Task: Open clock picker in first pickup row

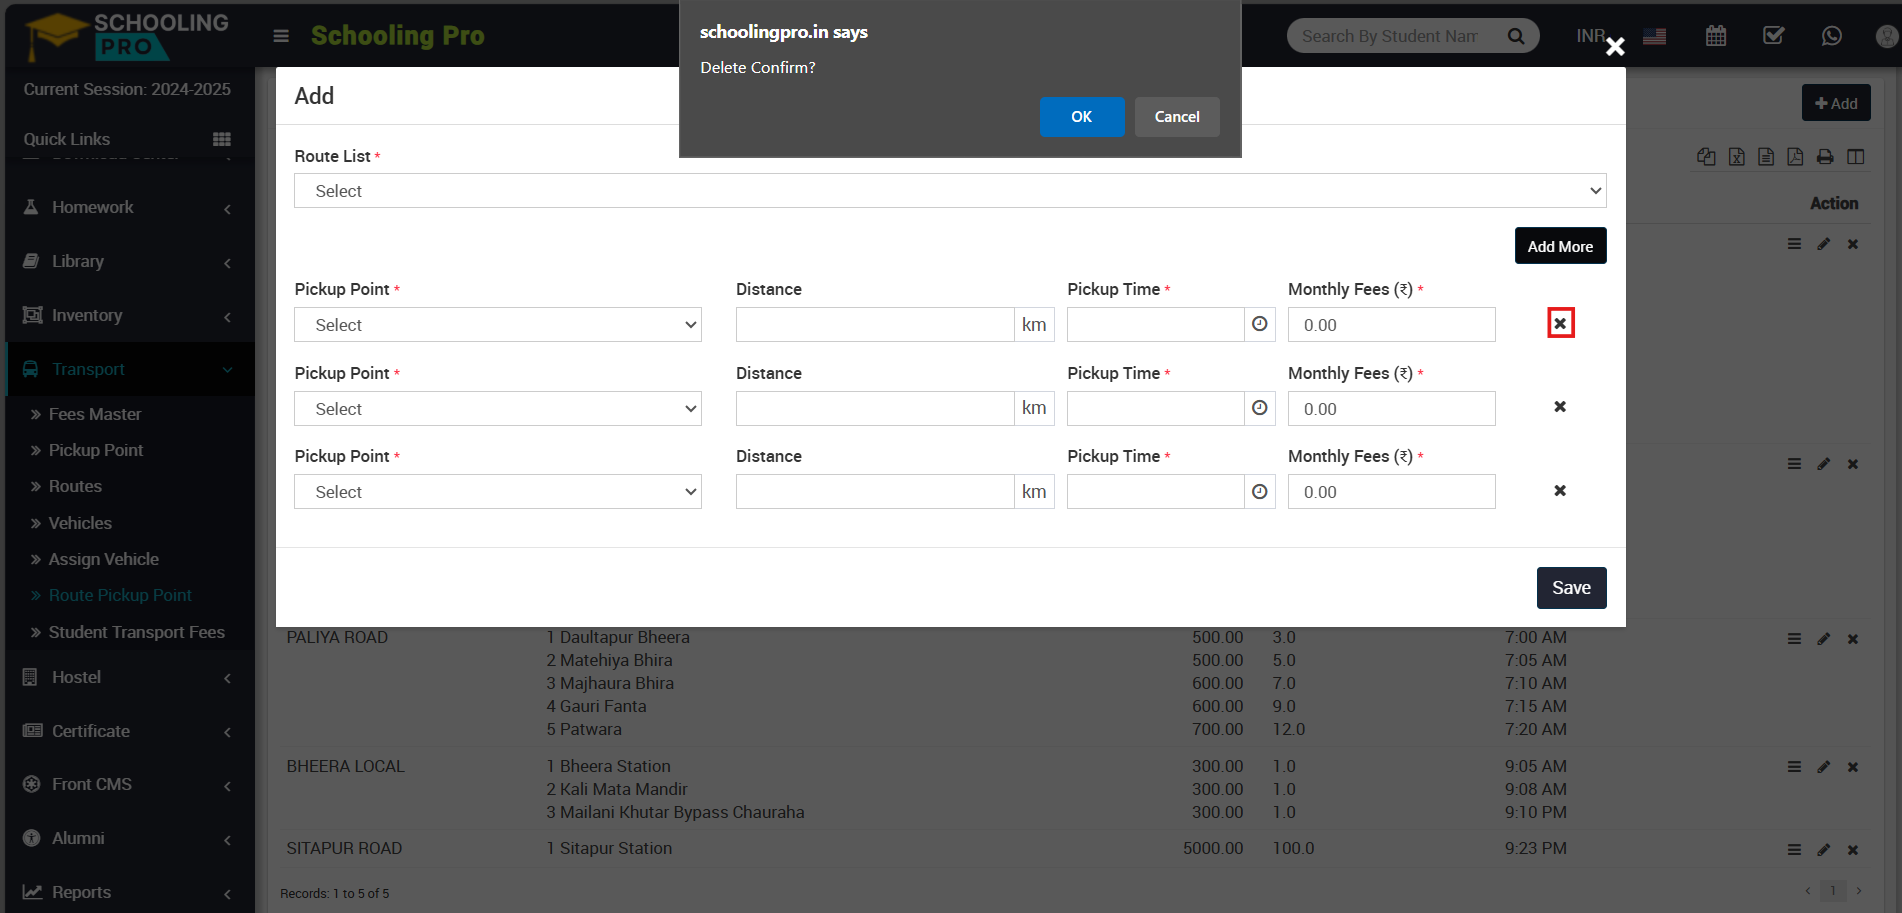Action: coord(1260,325)
